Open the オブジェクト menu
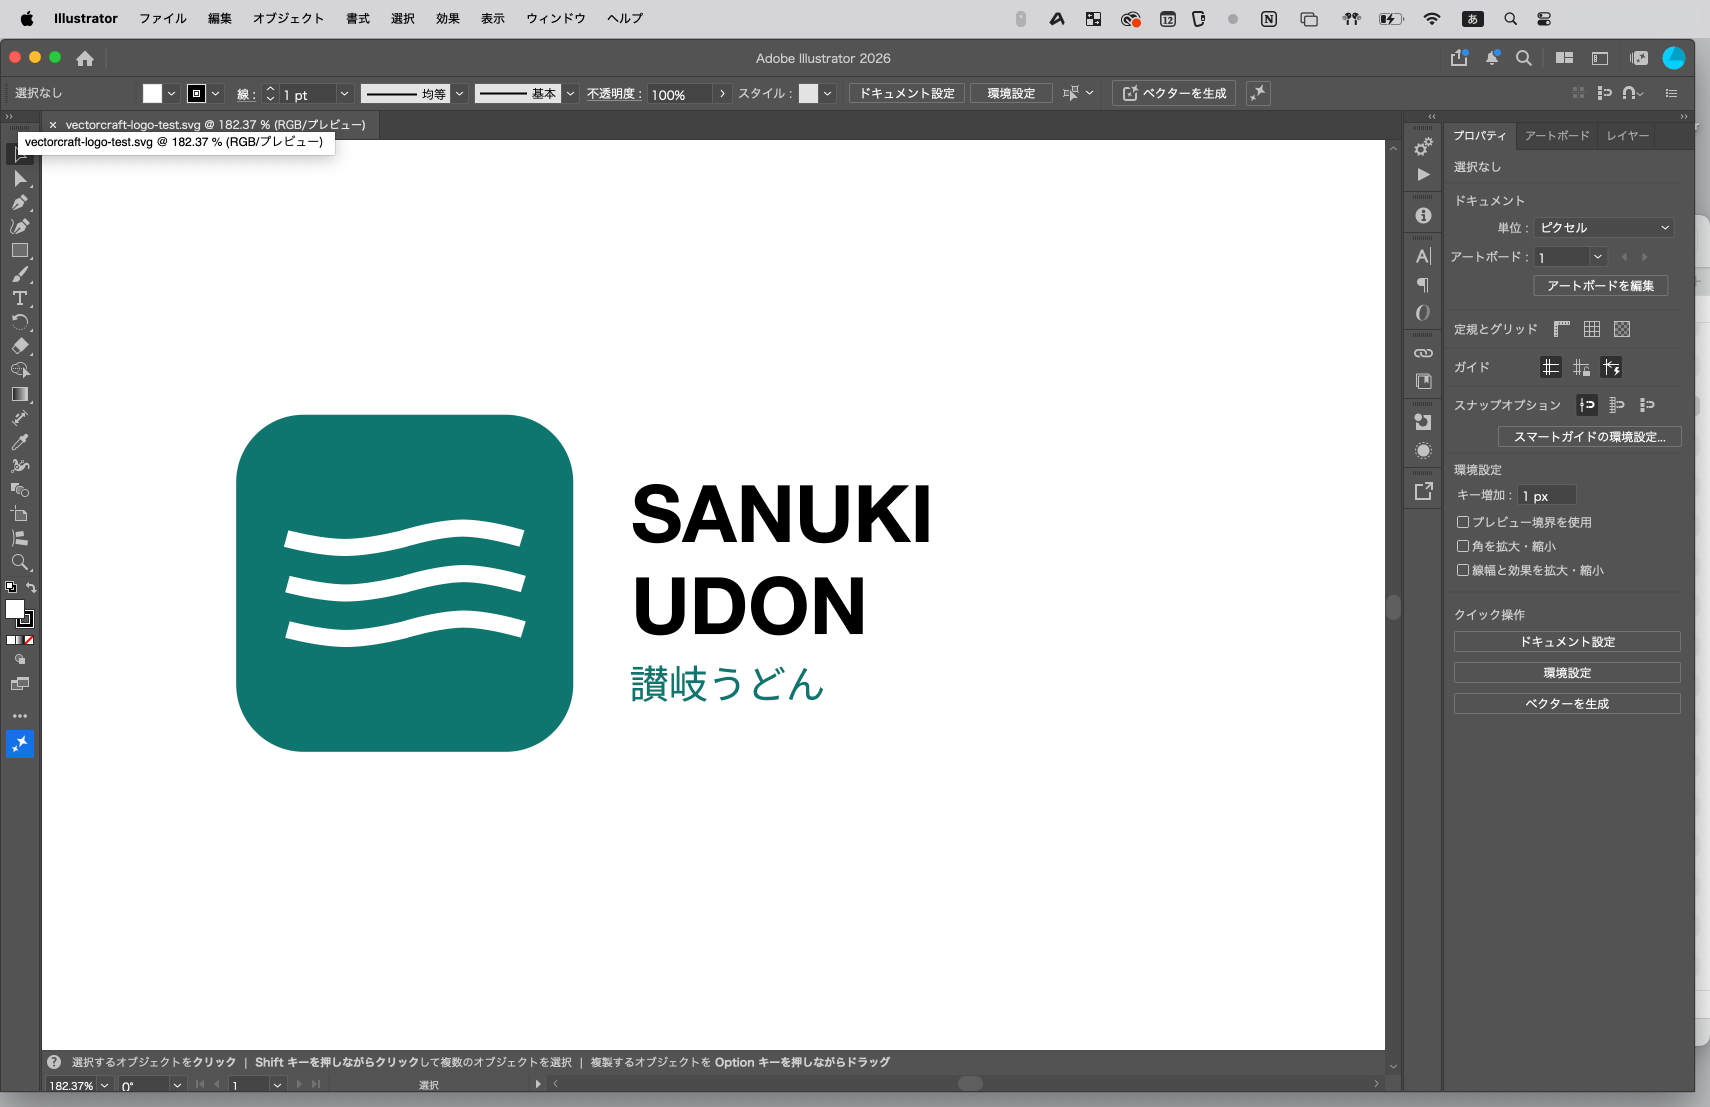 288,18
